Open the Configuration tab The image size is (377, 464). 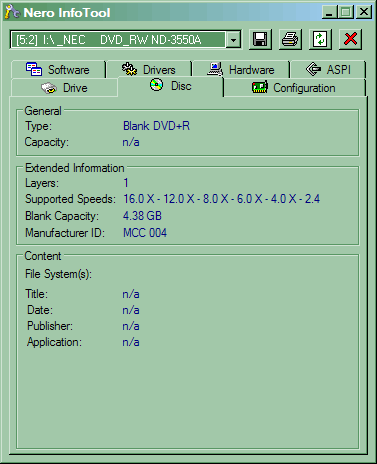(x=294, y=88)
